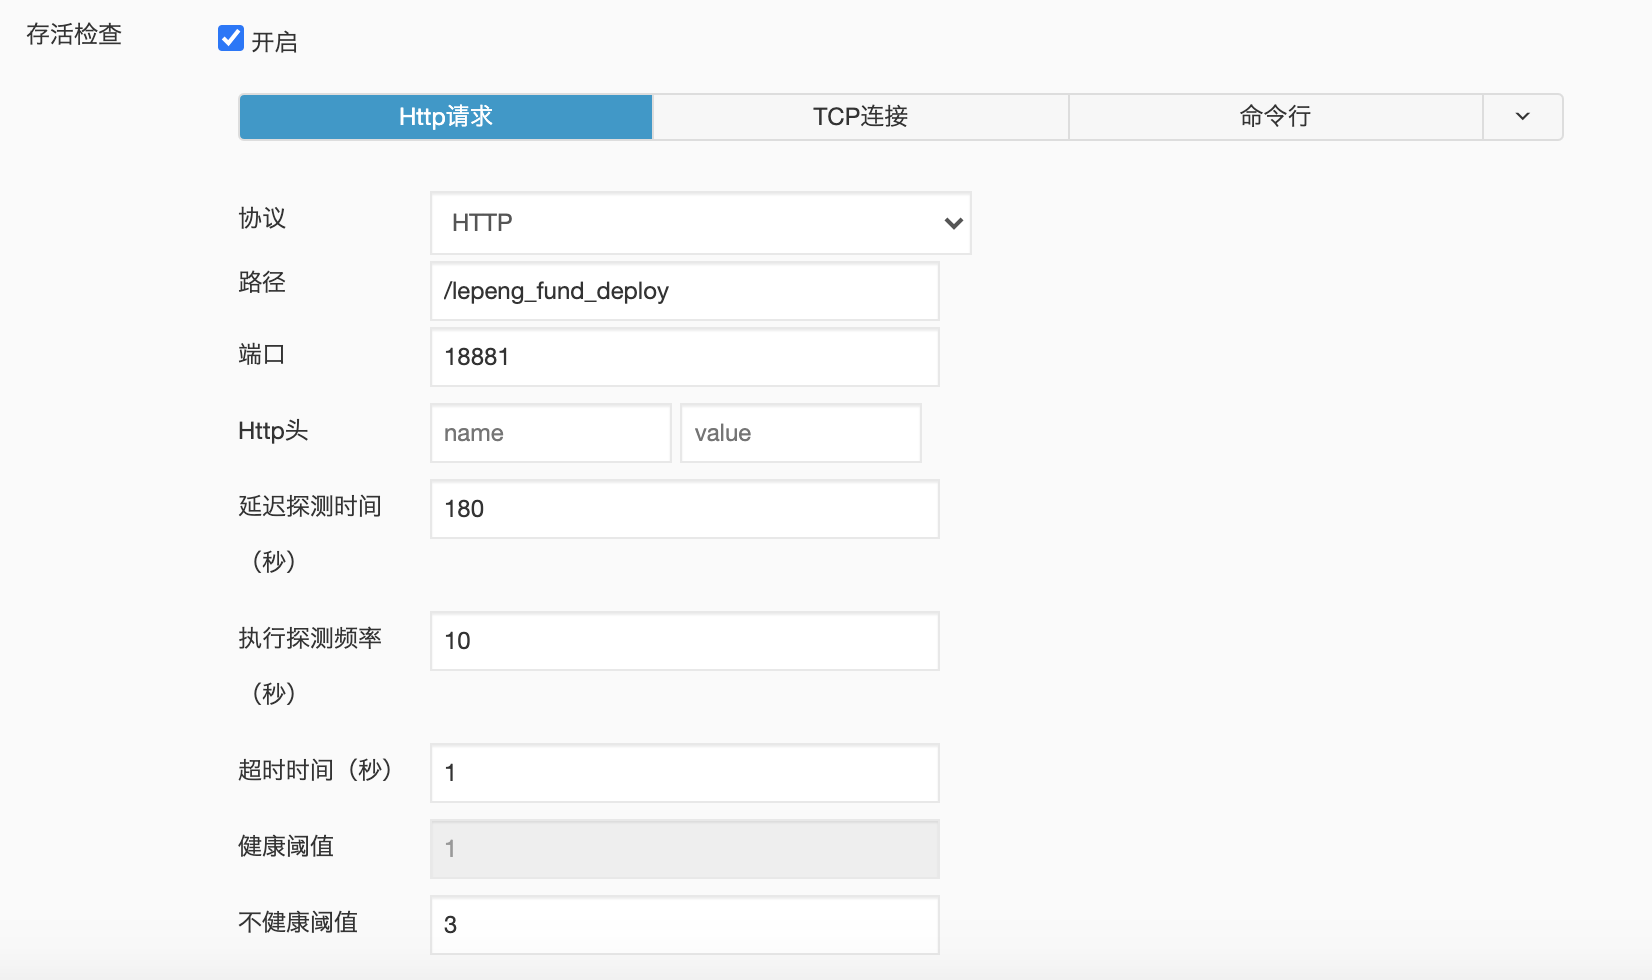Click the Http头 value input
Image resolution: width=1652 pixels, height=980 pixels.
coord(800,433)
